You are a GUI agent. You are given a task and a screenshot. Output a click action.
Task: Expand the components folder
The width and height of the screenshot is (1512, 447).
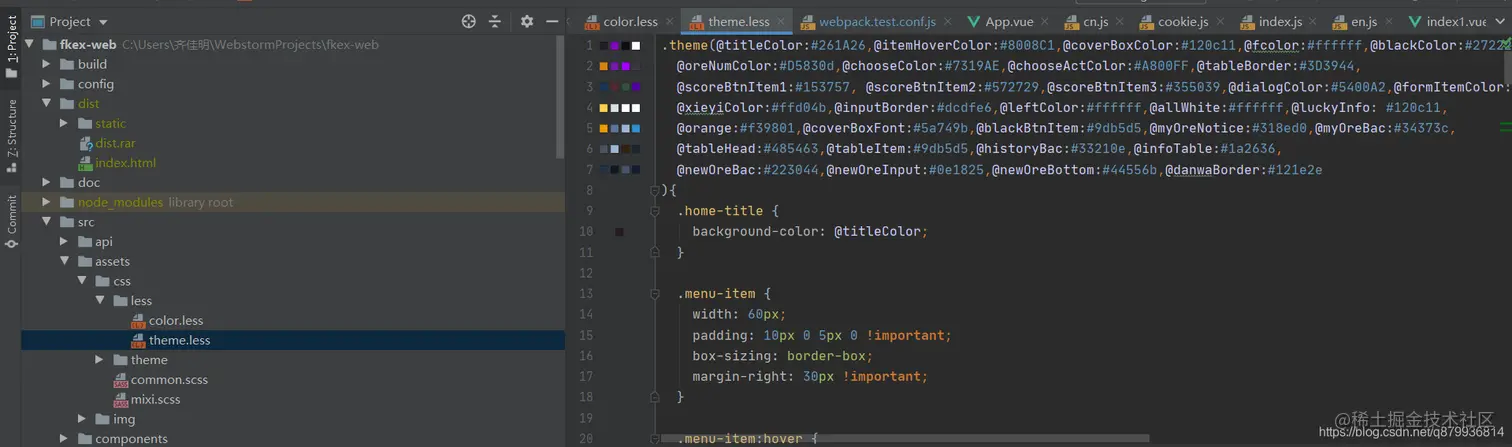pos(64,439)
